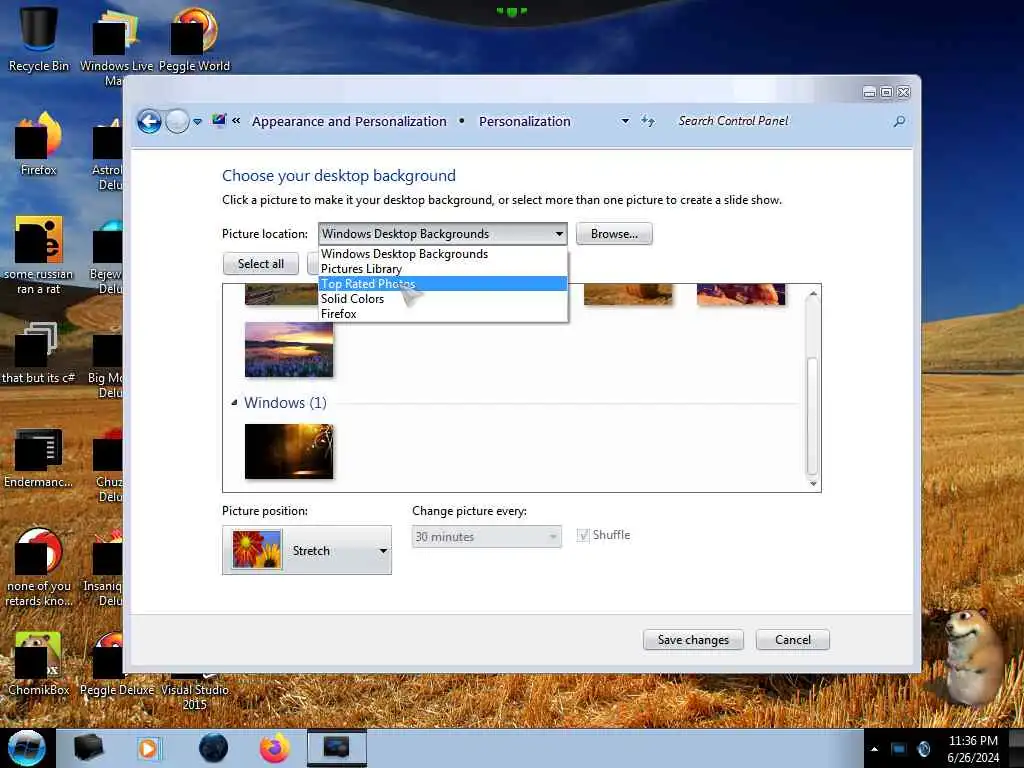Select the Peggle Deluxe desktop icon

[x=117, y=663]
